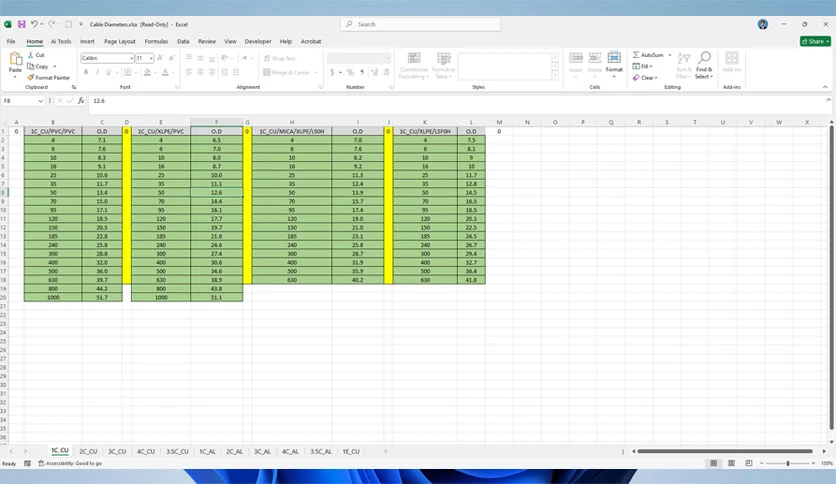The image size is (836, 484).
Task: Toggle Wrap Text on the cell
Action: [279, 58]
